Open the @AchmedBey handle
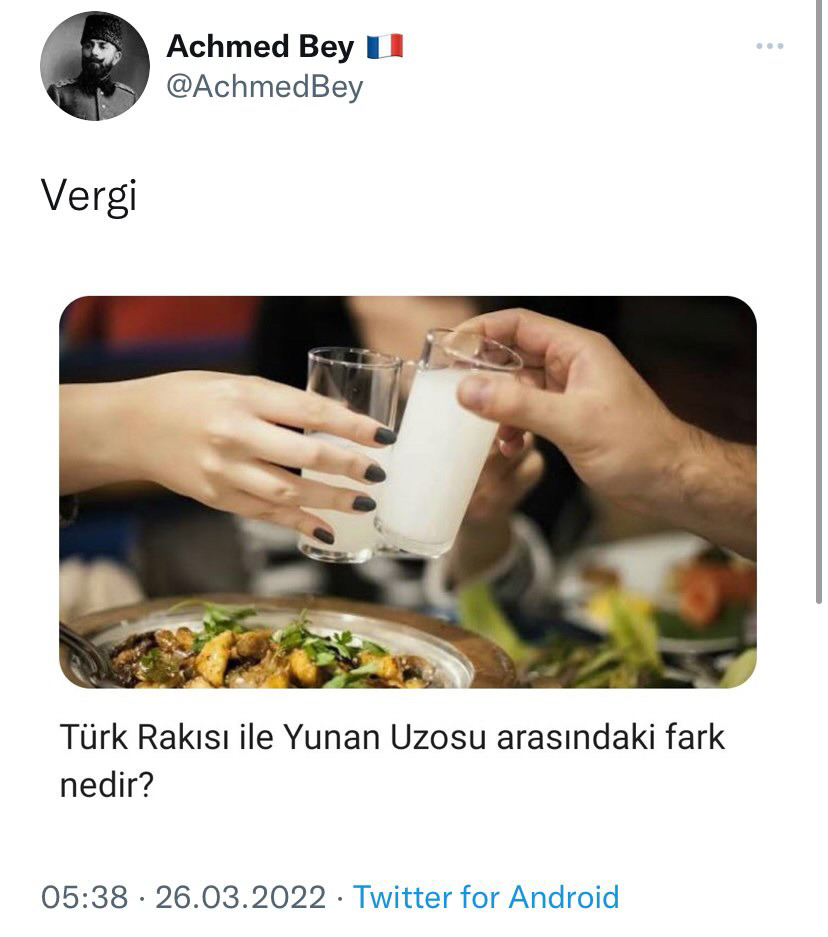 [265, 87]
